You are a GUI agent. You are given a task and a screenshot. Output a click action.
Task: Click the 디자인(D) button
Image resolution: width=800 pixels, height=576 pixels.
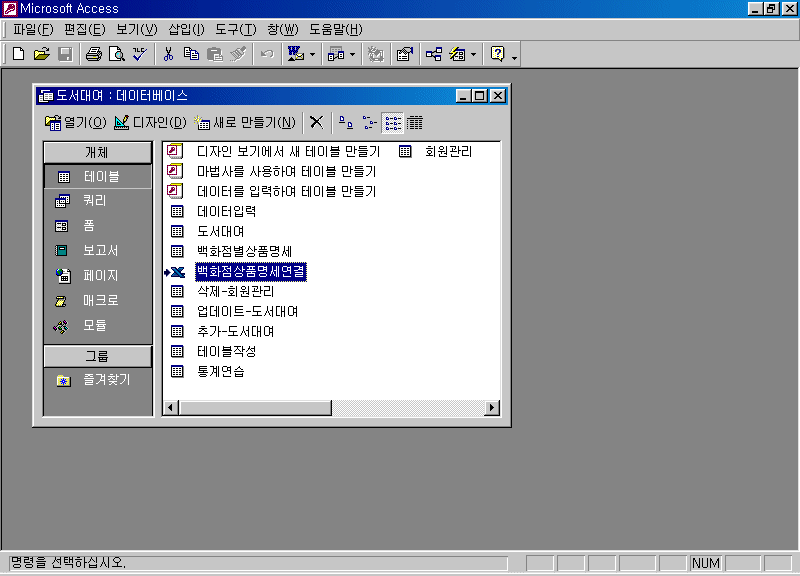point(150,122)
